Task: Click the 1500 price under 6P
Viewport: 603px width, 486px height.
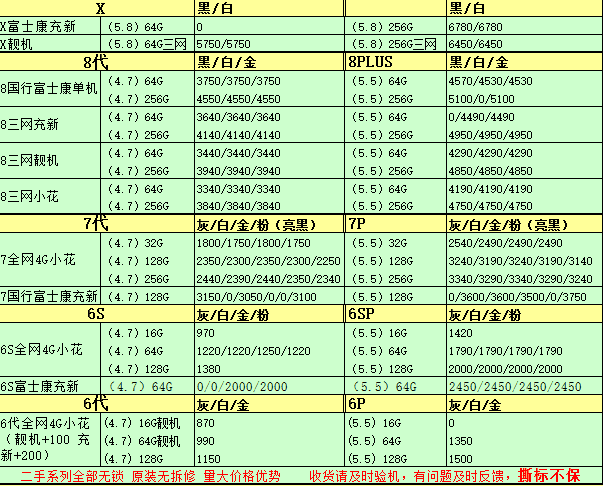Action: click(462, 458)
